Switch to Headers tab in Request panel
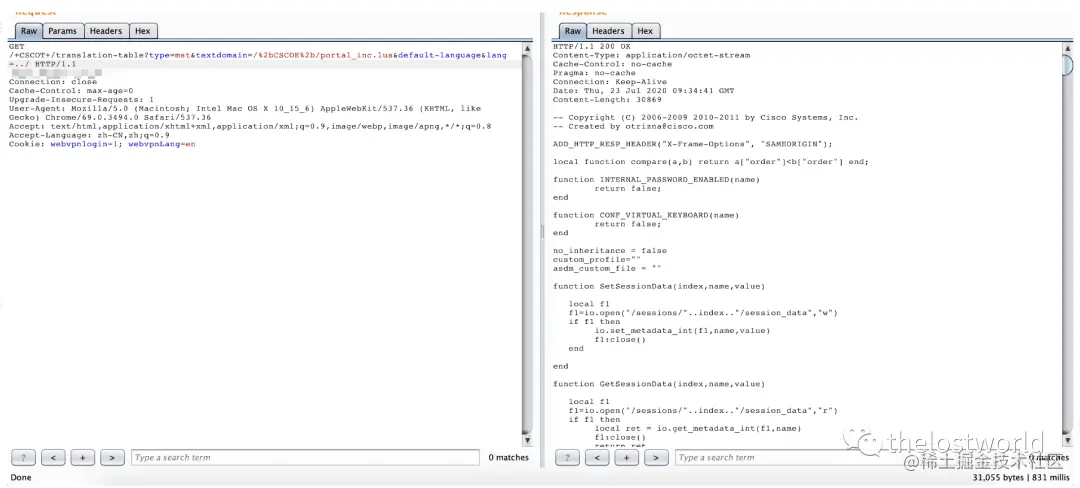 [106, 31]
